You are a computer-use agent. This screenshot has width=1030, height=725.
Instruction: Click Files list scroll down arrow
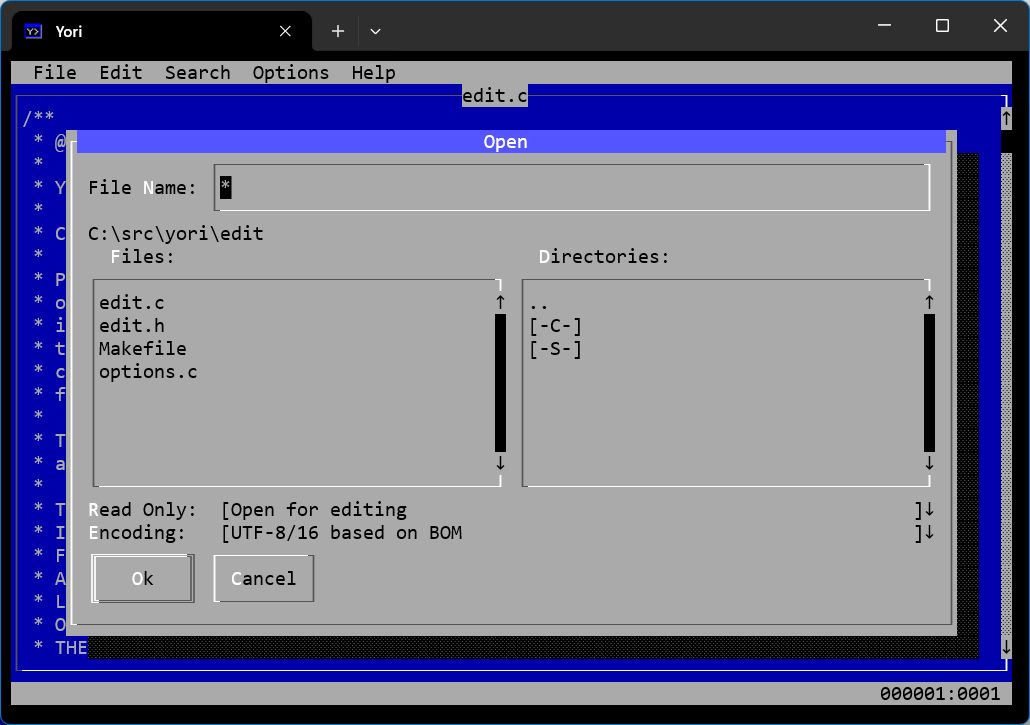[501, 463]
